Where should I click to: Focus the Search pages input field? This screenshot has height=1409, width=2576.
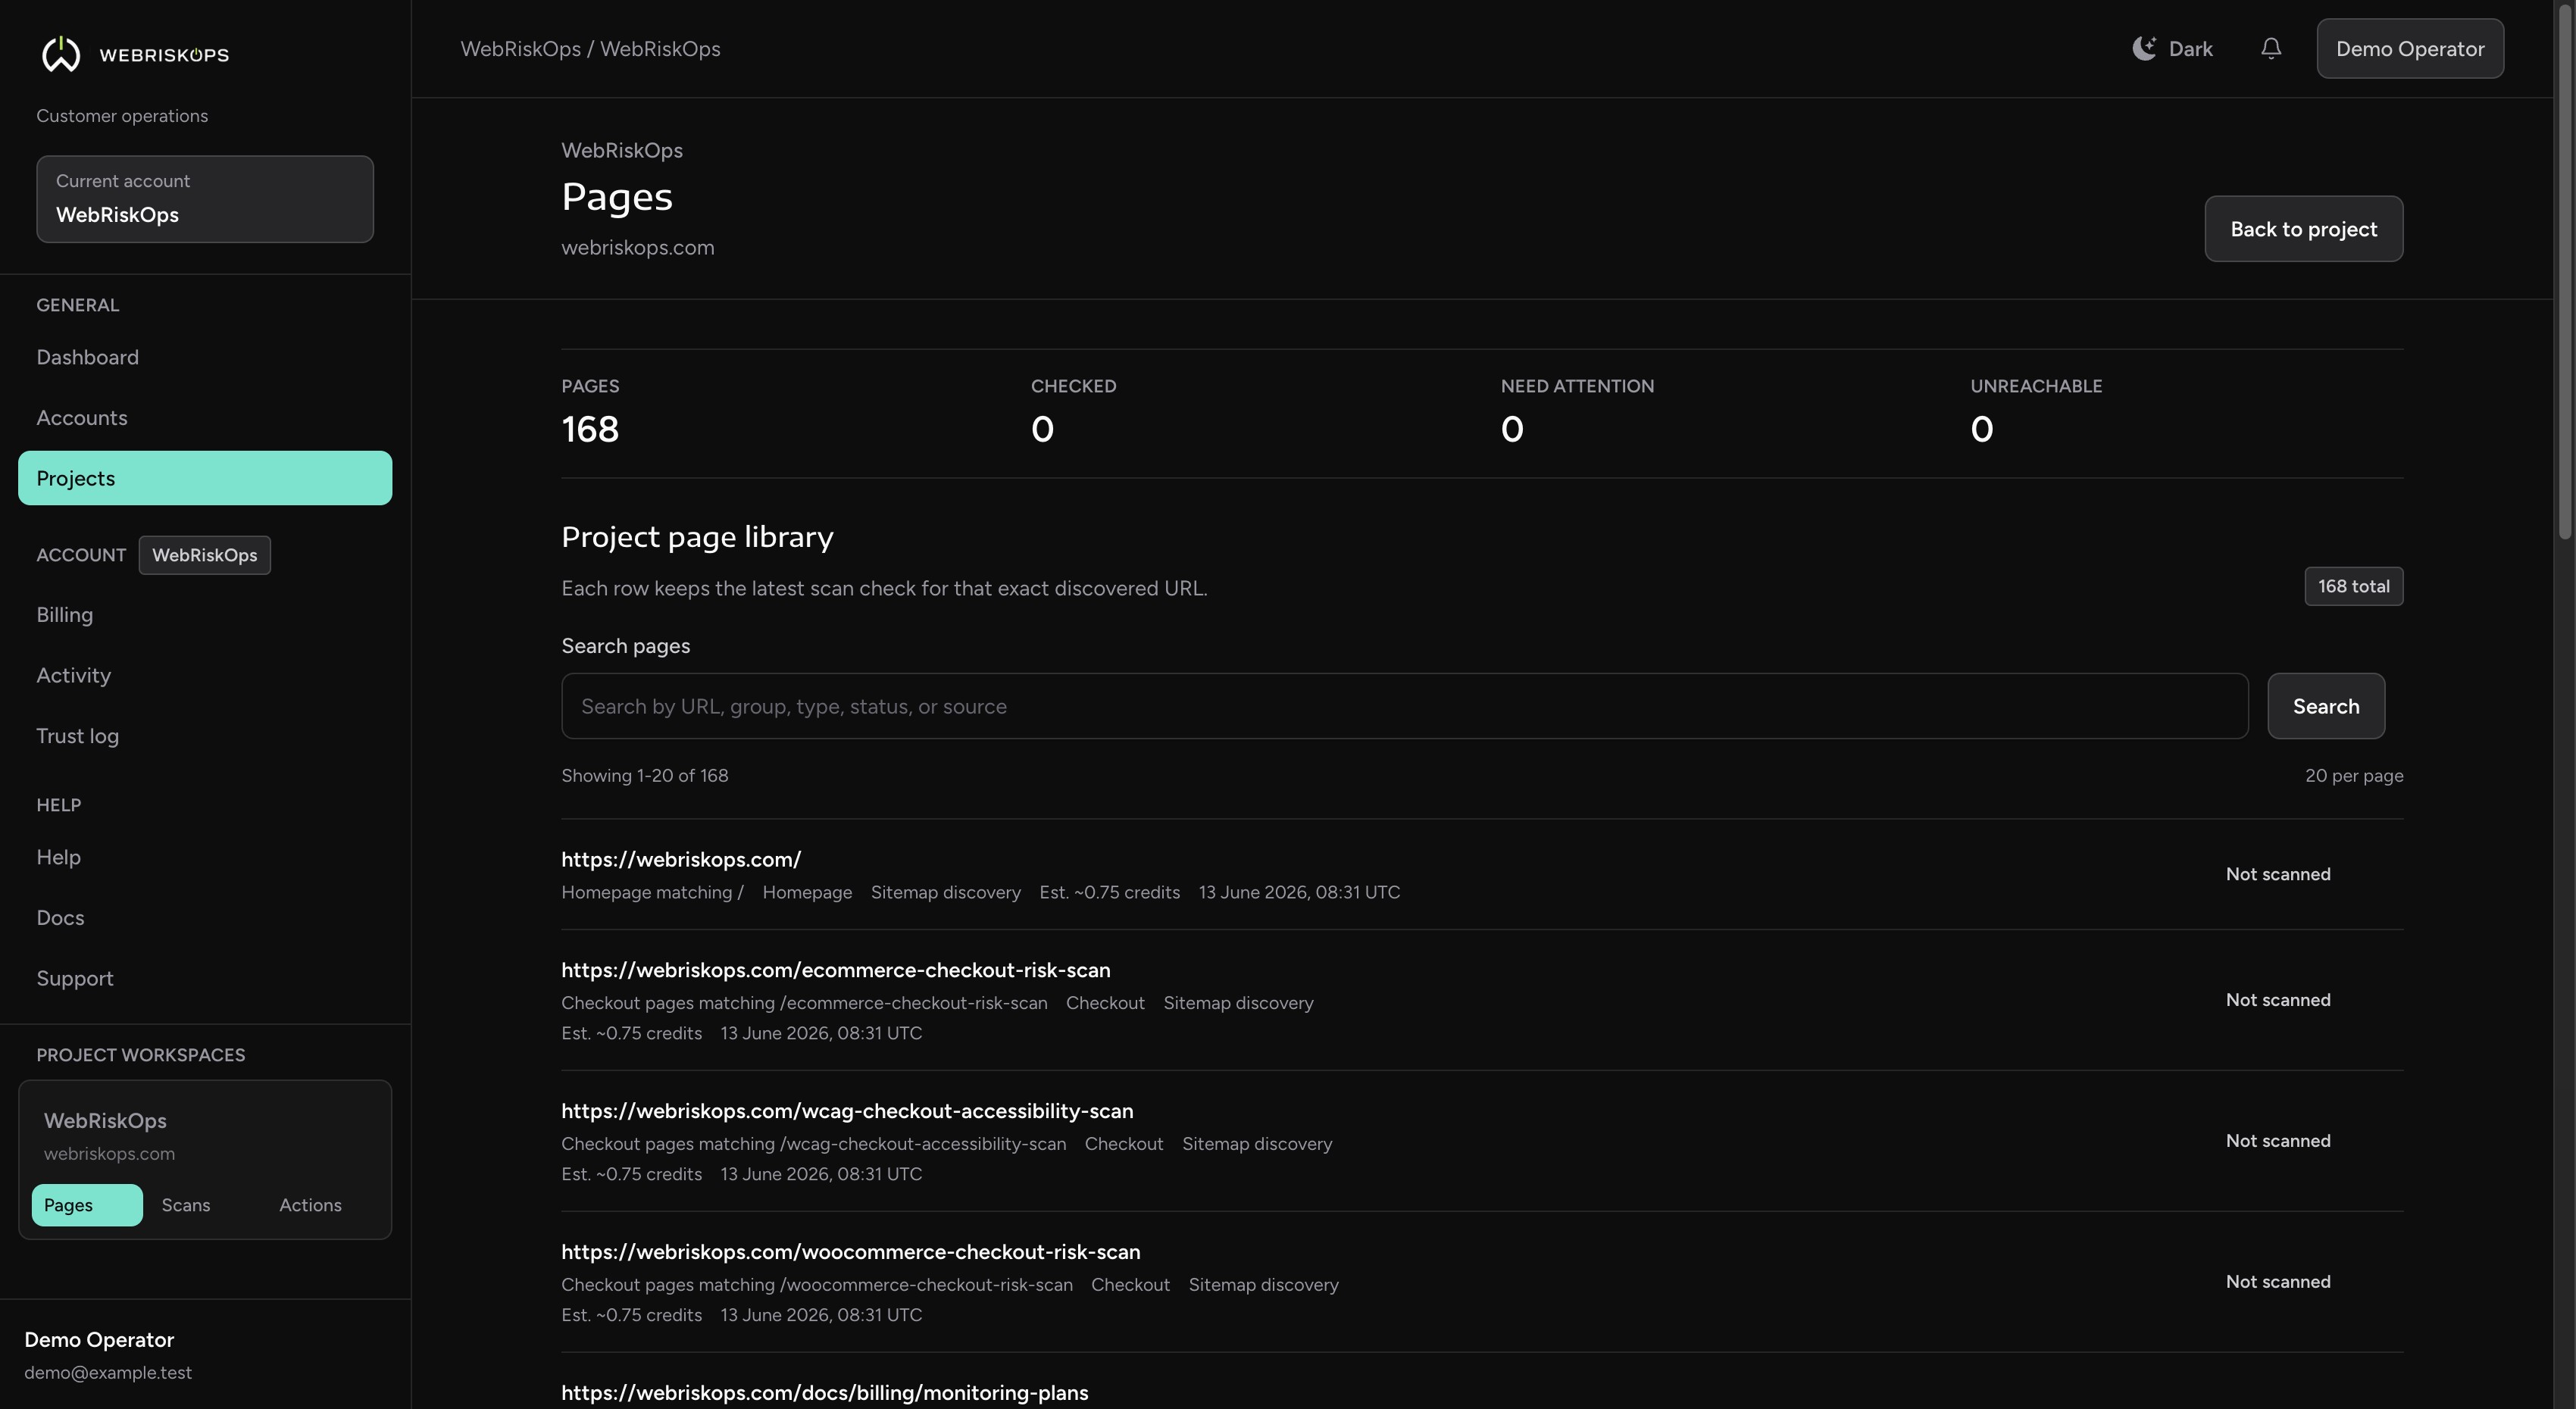[x=1405, y=706]
